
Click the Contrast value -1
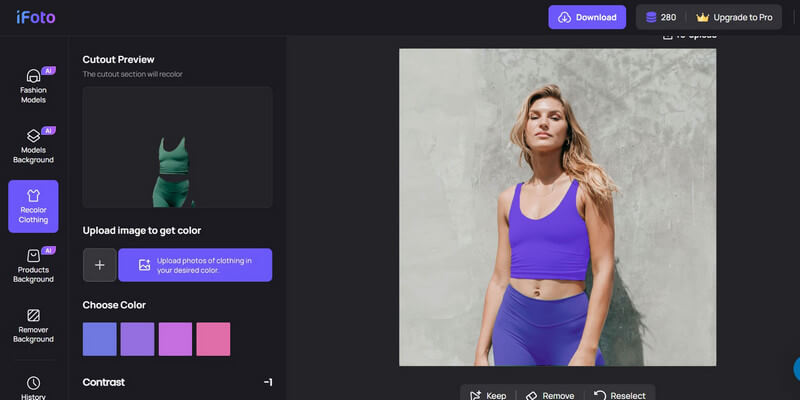(268, 382)
